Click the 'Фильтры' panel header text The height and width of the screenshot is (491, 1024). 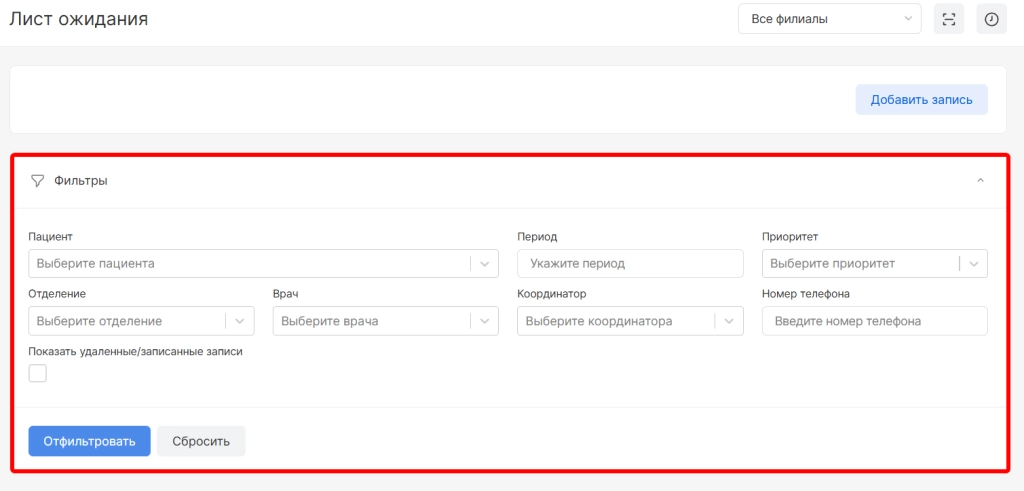(80, 181)
